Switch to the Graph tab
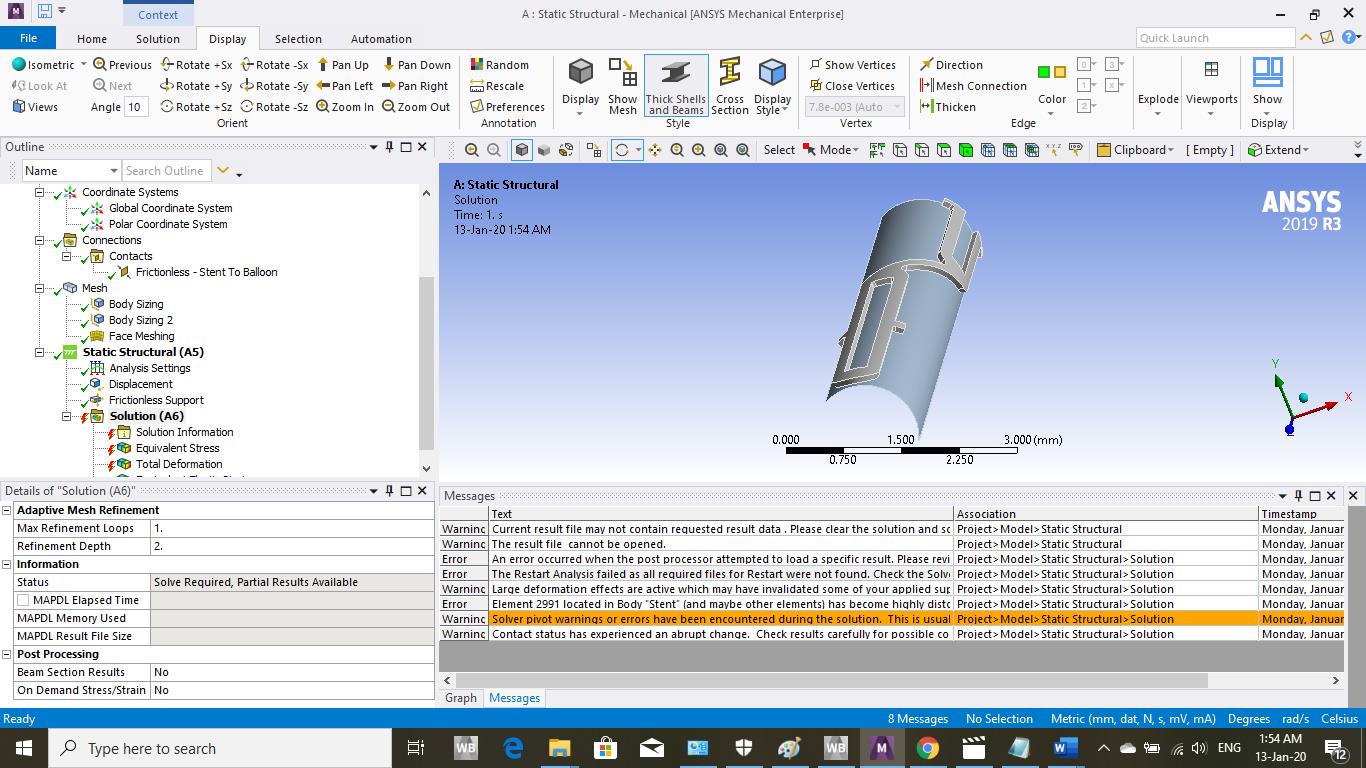 coord(460,698)
